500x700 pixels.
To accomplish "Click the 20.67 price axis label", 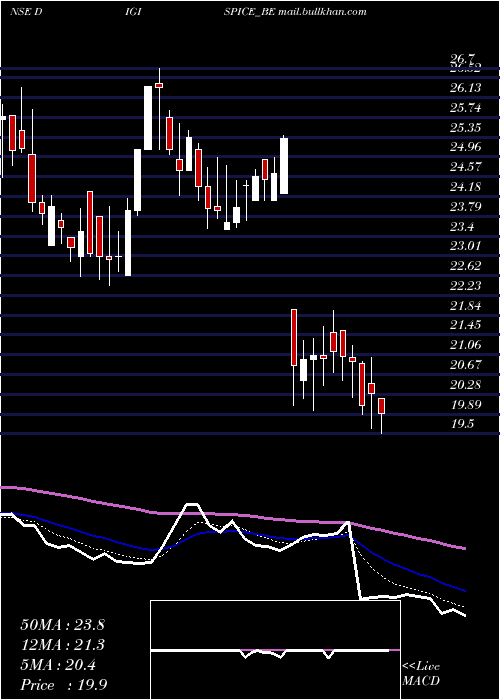I will pos(466,365).
